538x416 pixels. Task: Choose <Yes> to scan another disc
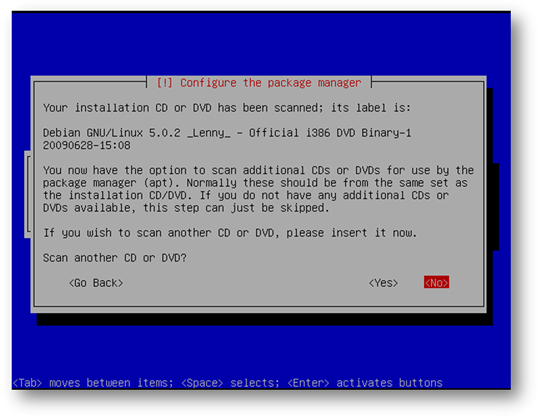[x=383, y=283]
